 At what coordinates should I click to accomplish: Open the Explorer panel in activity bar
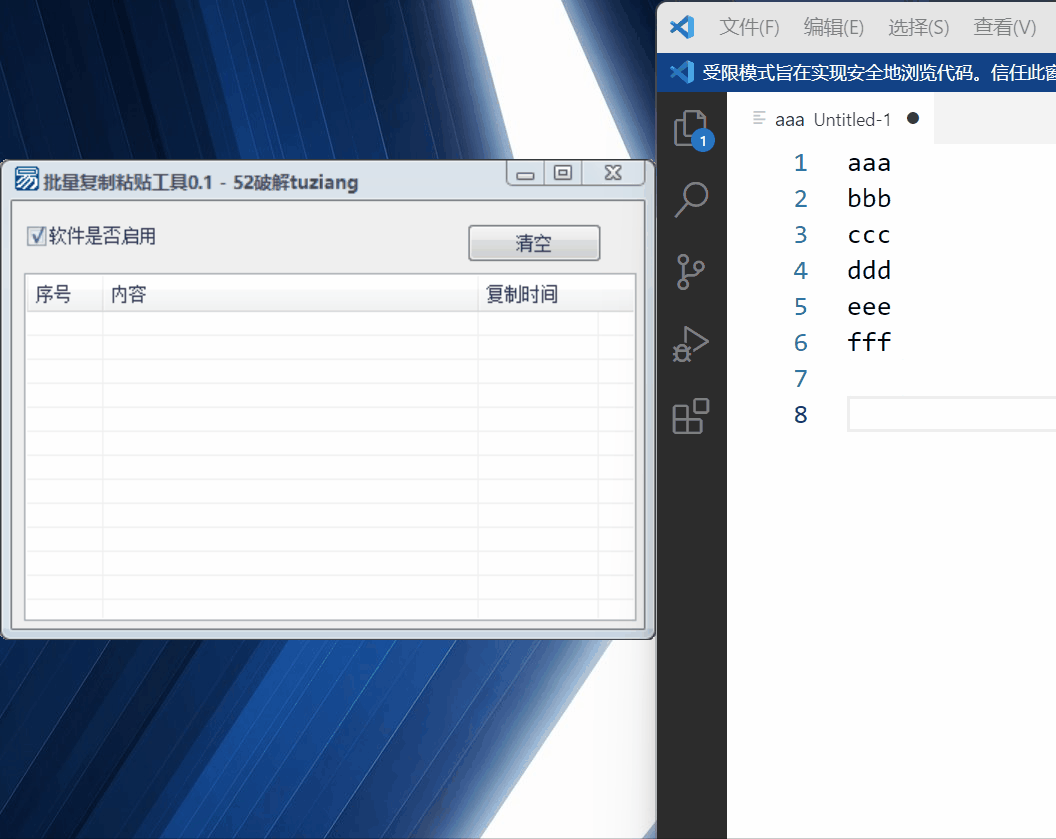690,127
